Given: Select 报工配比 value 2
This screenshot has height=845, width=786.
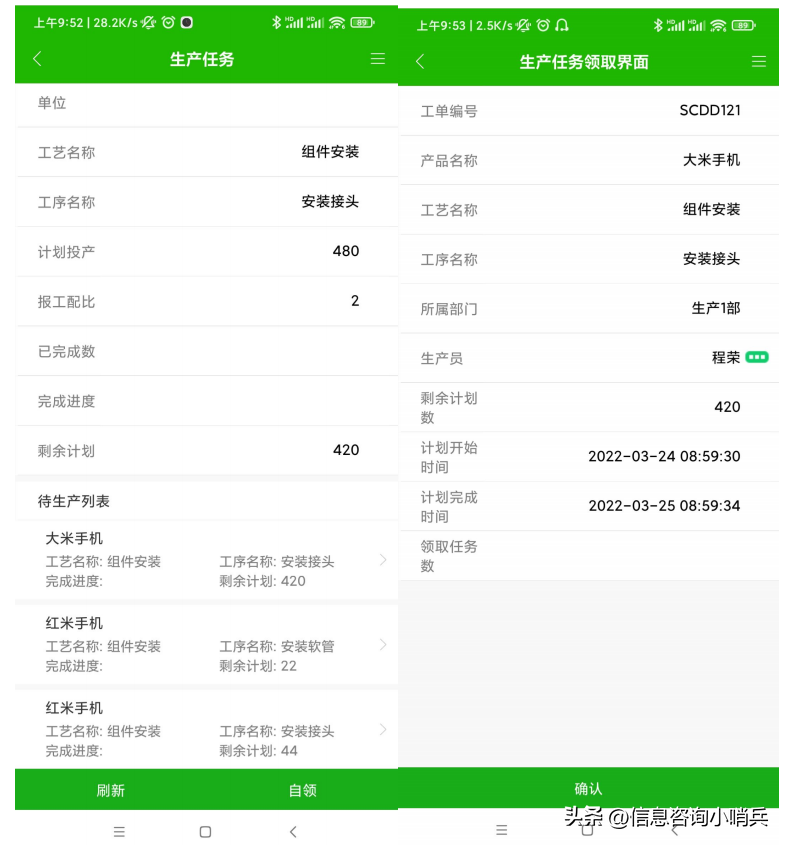Looking at the screenshot, I should click(355, 301).
